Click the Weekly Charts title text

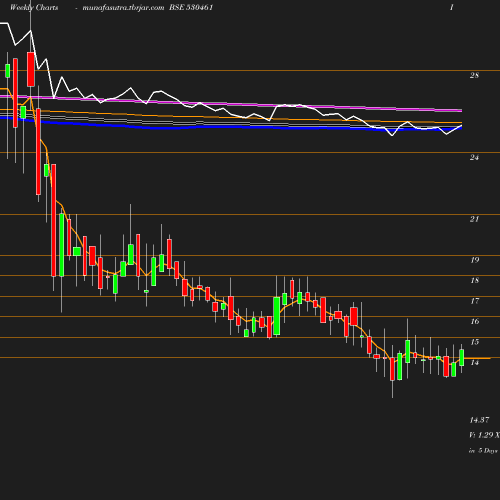pyautogui.click(x=34, y=8)
